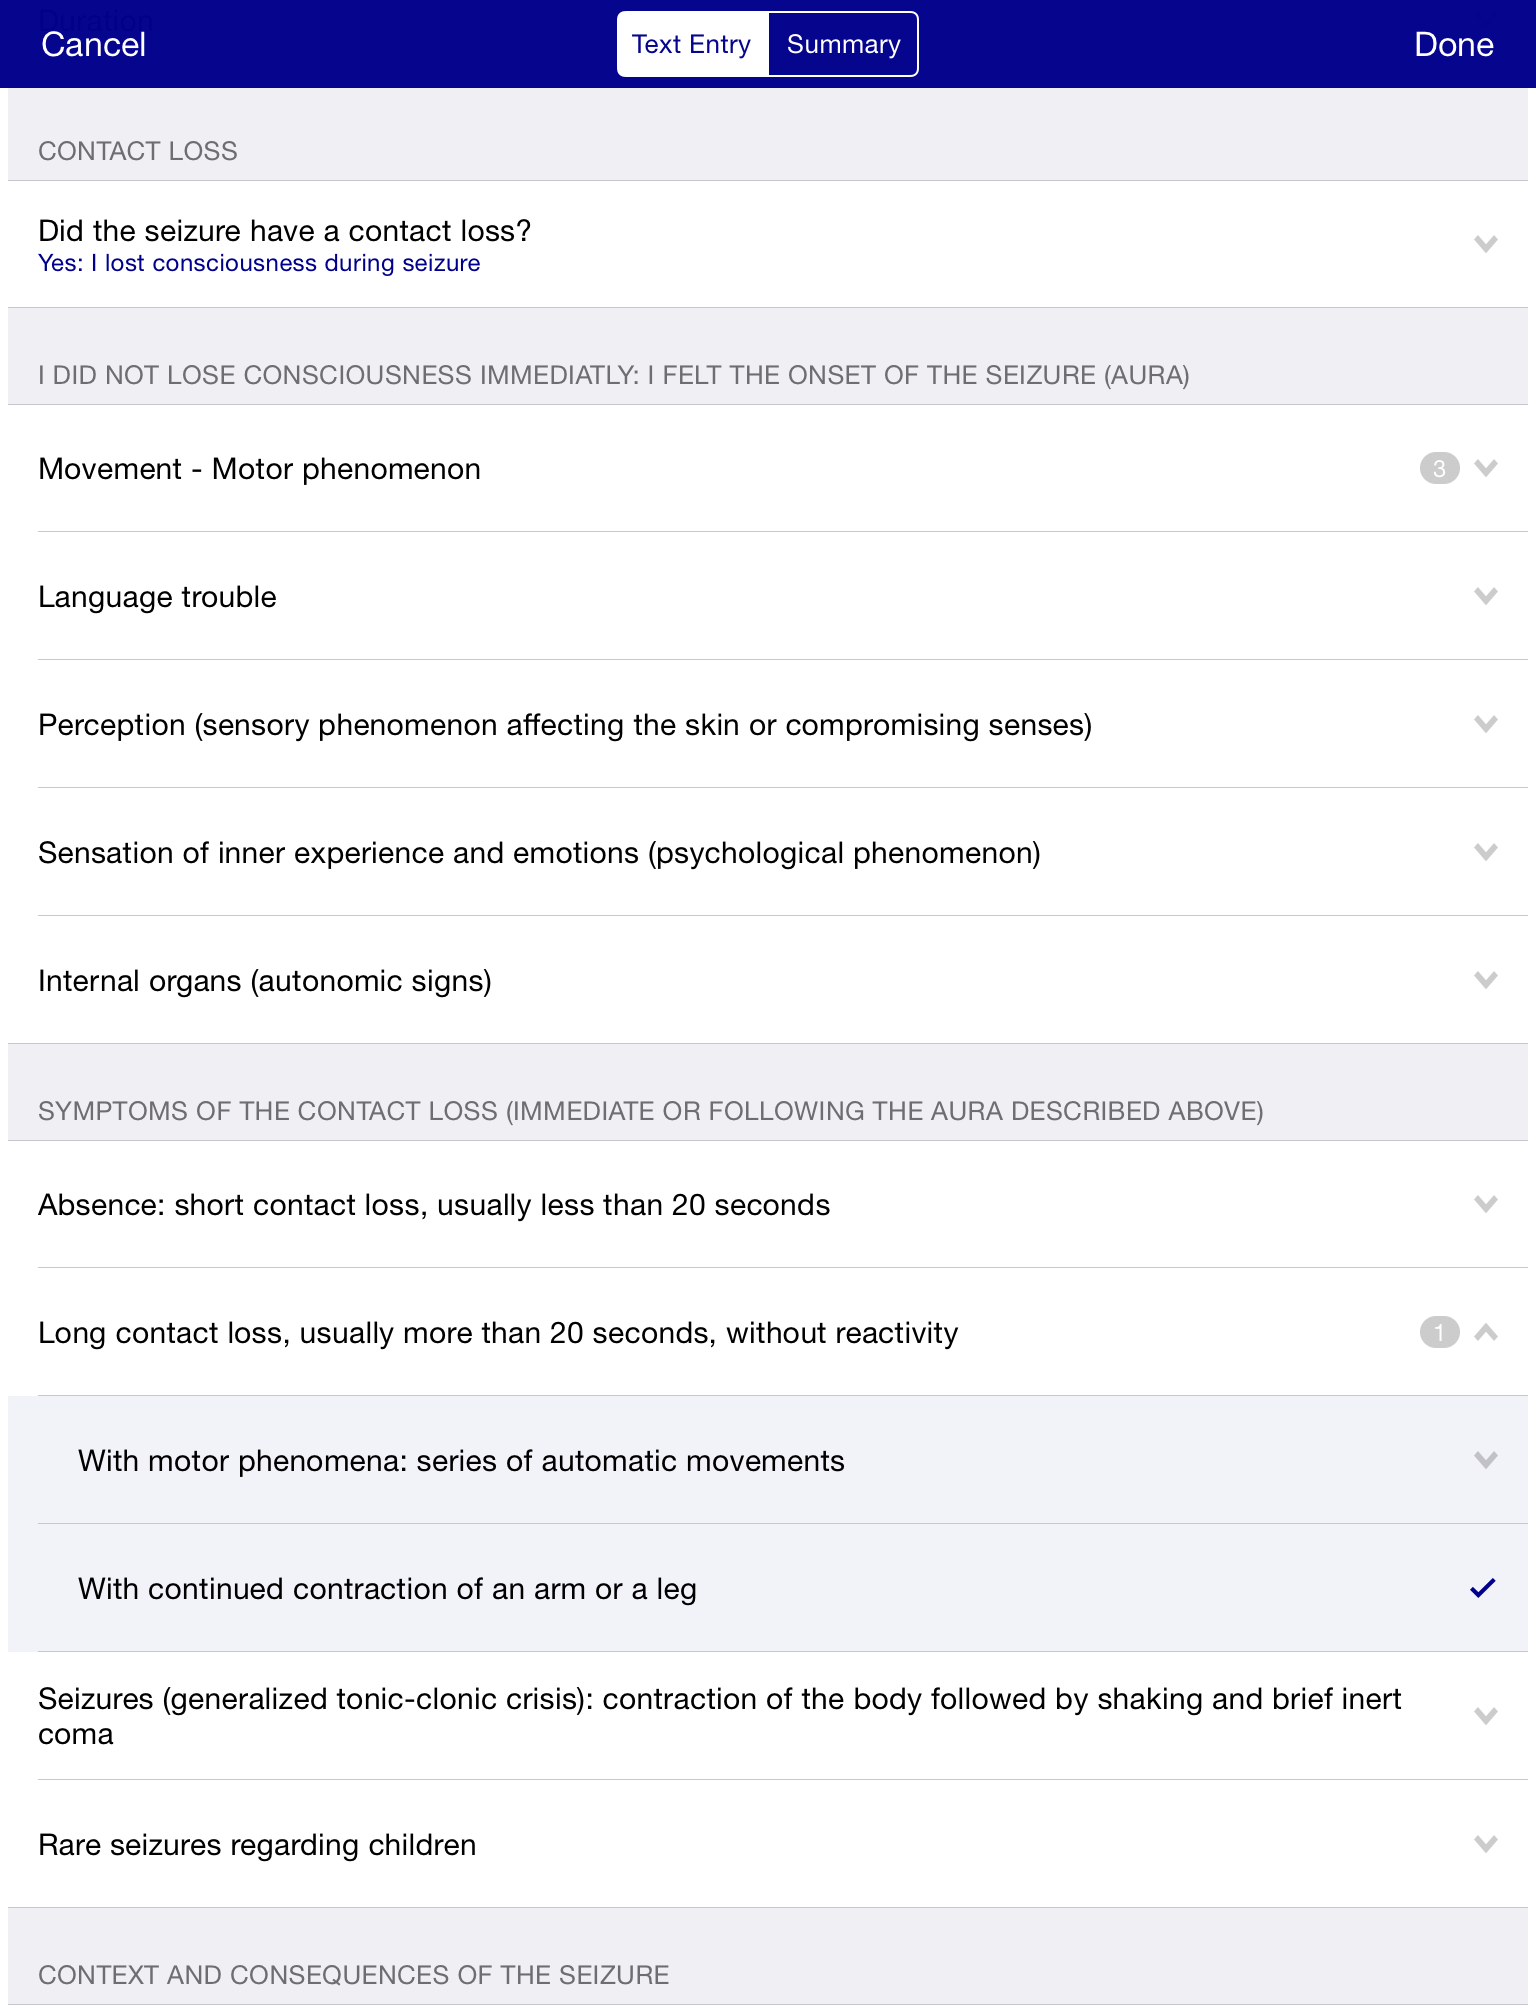Expand the contact loss question chevron
The width and height of the screenshot is (1536, 2008).
point(1485,244)
